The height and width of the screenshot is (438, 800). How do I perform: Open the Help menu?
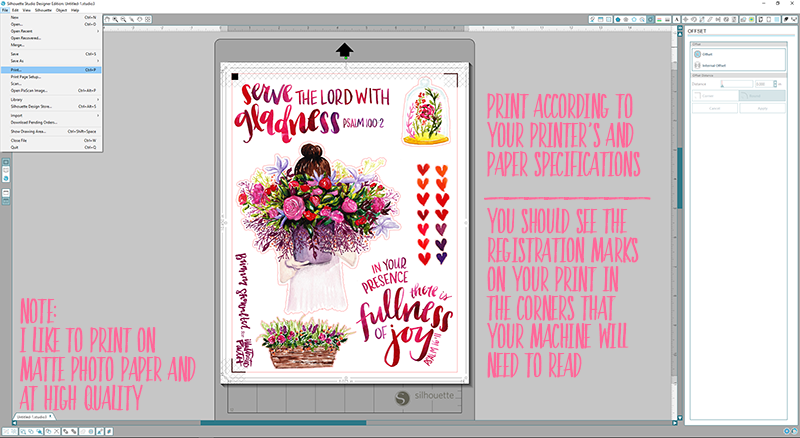click(x=75, y=10)
